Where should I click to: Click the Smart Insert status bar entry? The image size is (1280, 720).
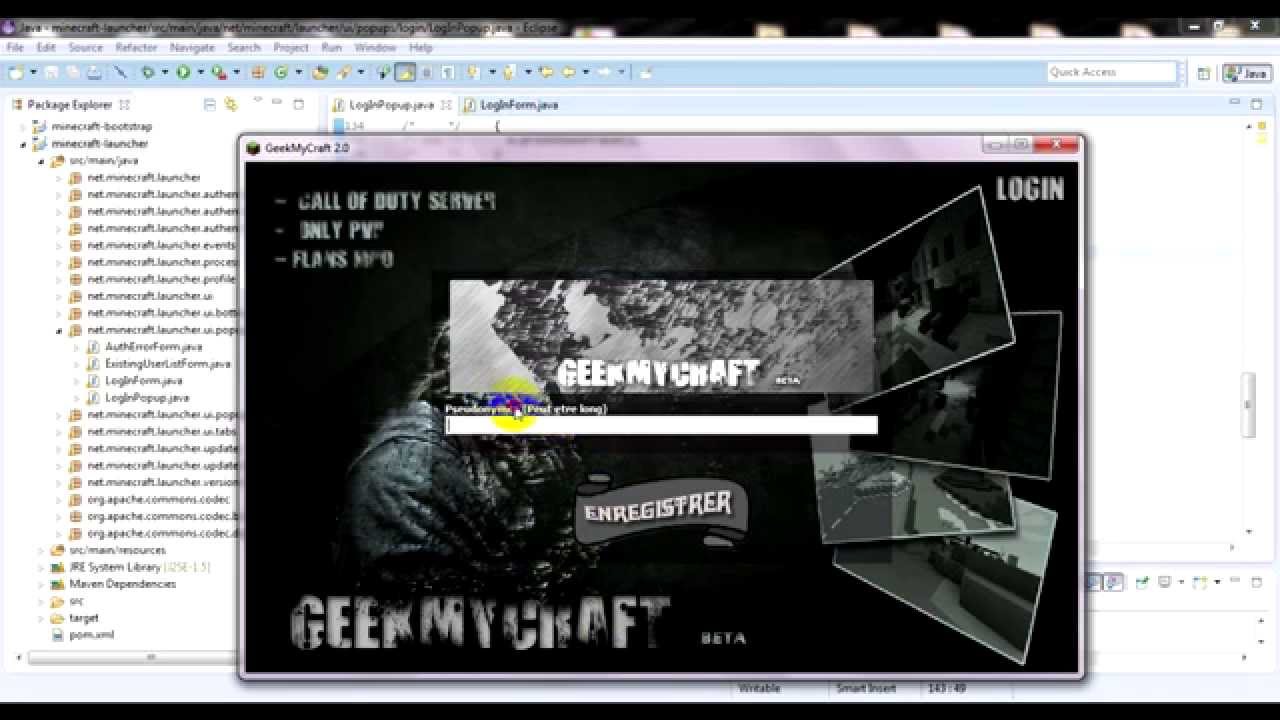(868, 688)
